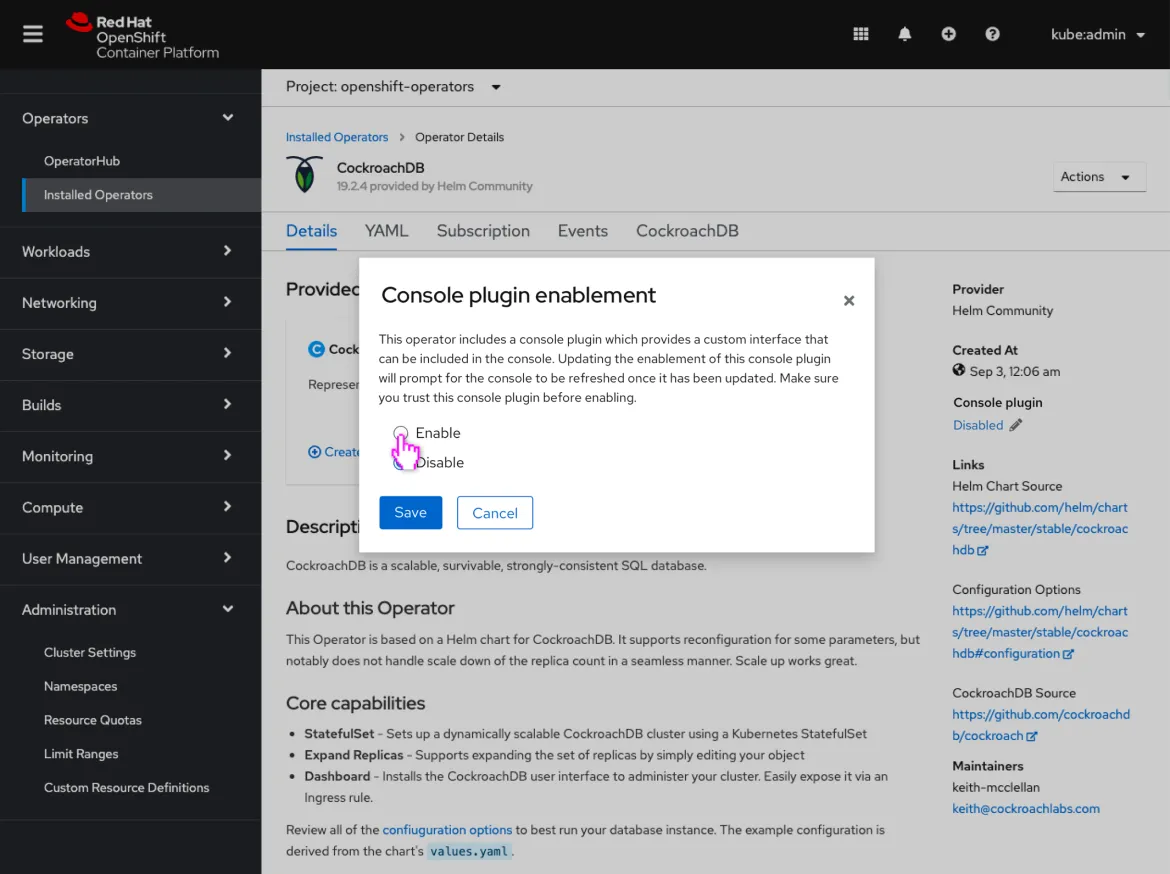Image resolution: width=1170 pixels, height=874 pixels.
Task: Open quick create with the plus icon
Action: click(x=948, y=33)
